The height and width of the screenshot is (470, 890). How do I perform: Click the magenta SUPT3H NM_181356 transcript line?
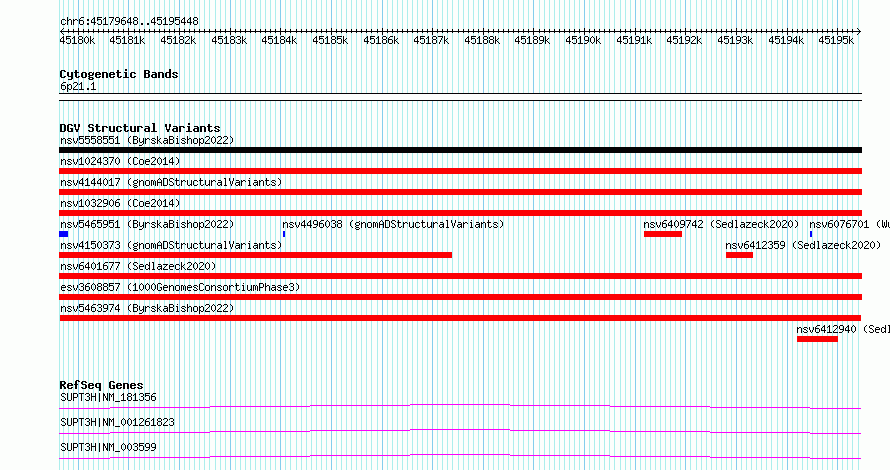click(x=460, y=406)
